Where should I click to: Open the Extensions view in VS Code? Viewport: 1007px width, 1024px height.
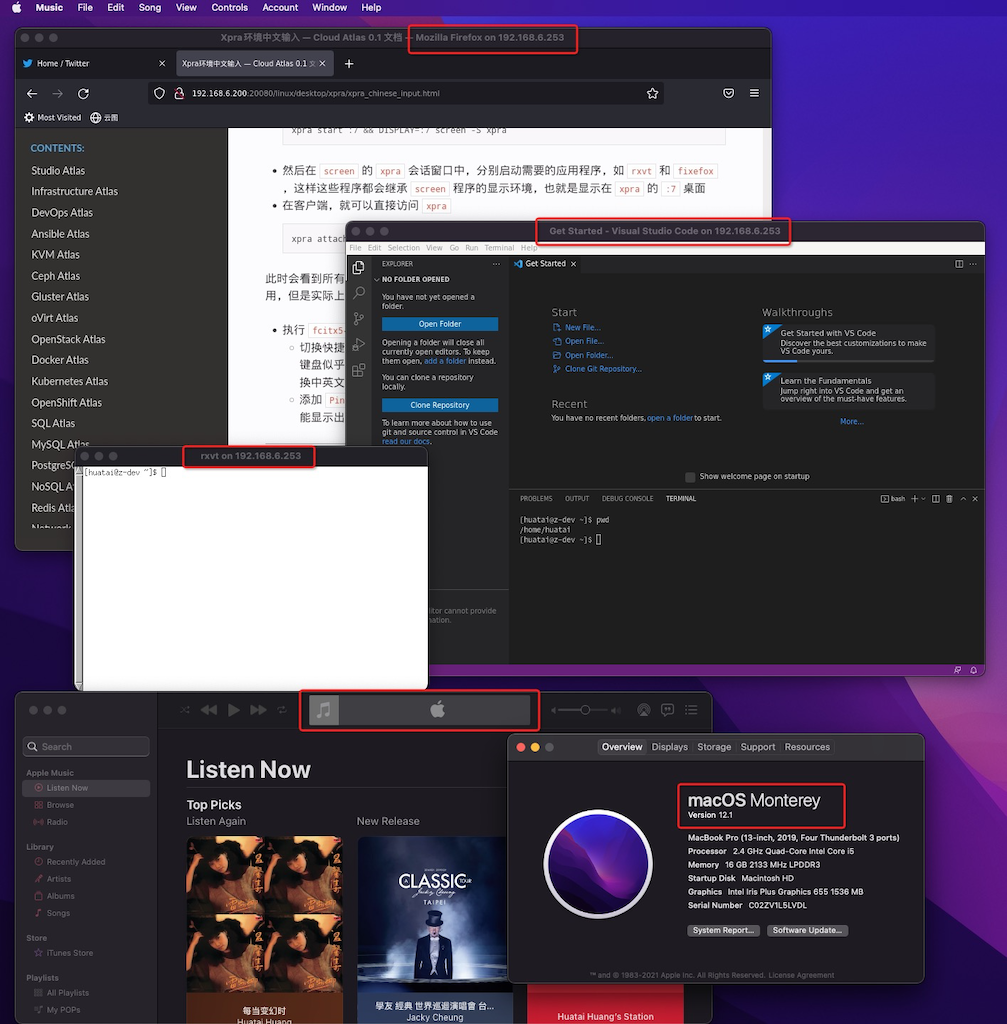tap(359, 370)
